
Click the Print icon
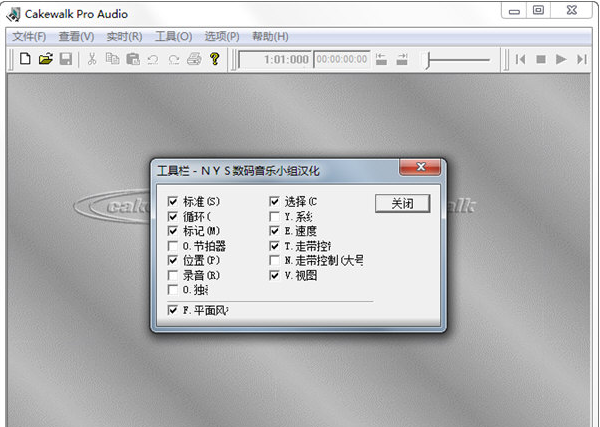point(194,59)
